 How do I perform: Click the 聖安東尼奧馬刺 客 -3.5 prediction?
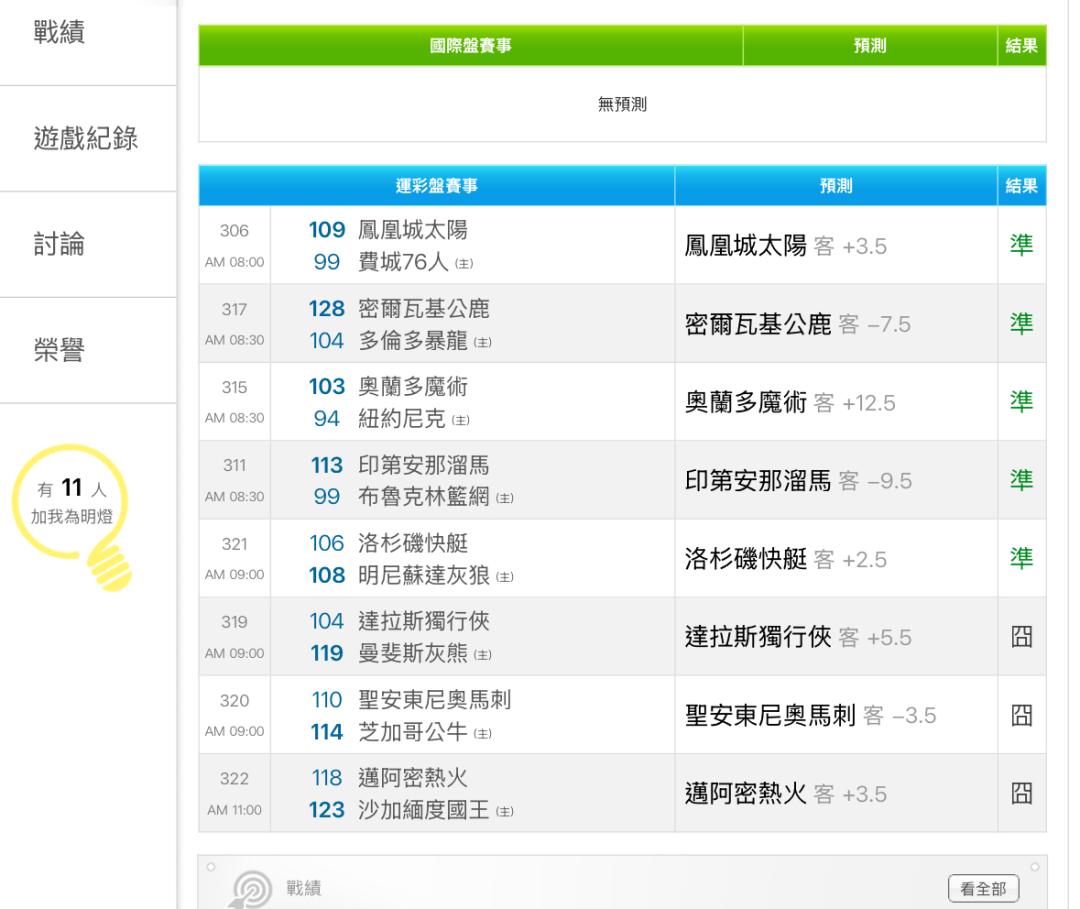811,715
